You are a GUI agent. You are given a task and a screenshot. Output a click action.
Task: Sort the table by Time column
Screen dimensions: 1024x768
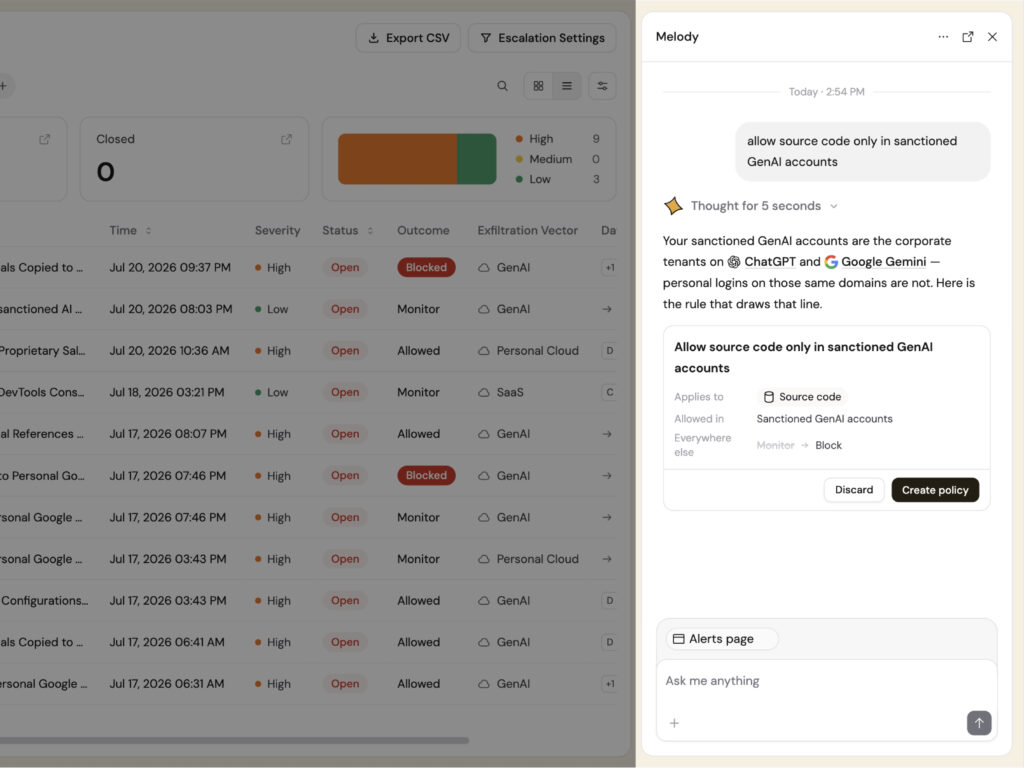click(x=130, y=231)
